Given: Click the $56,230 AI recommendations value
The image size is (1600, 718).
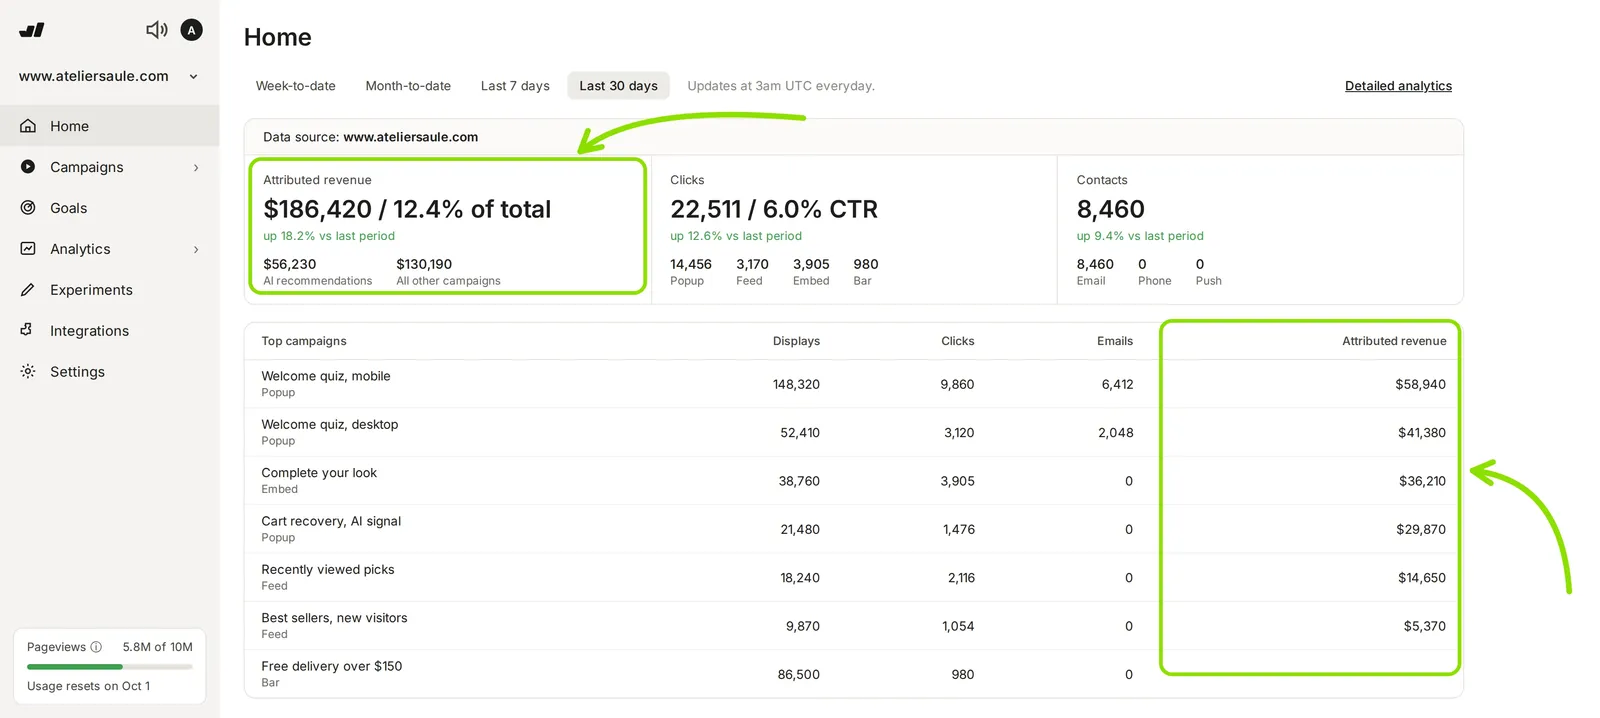Looking at the screenshot, I should coord(290,264).
